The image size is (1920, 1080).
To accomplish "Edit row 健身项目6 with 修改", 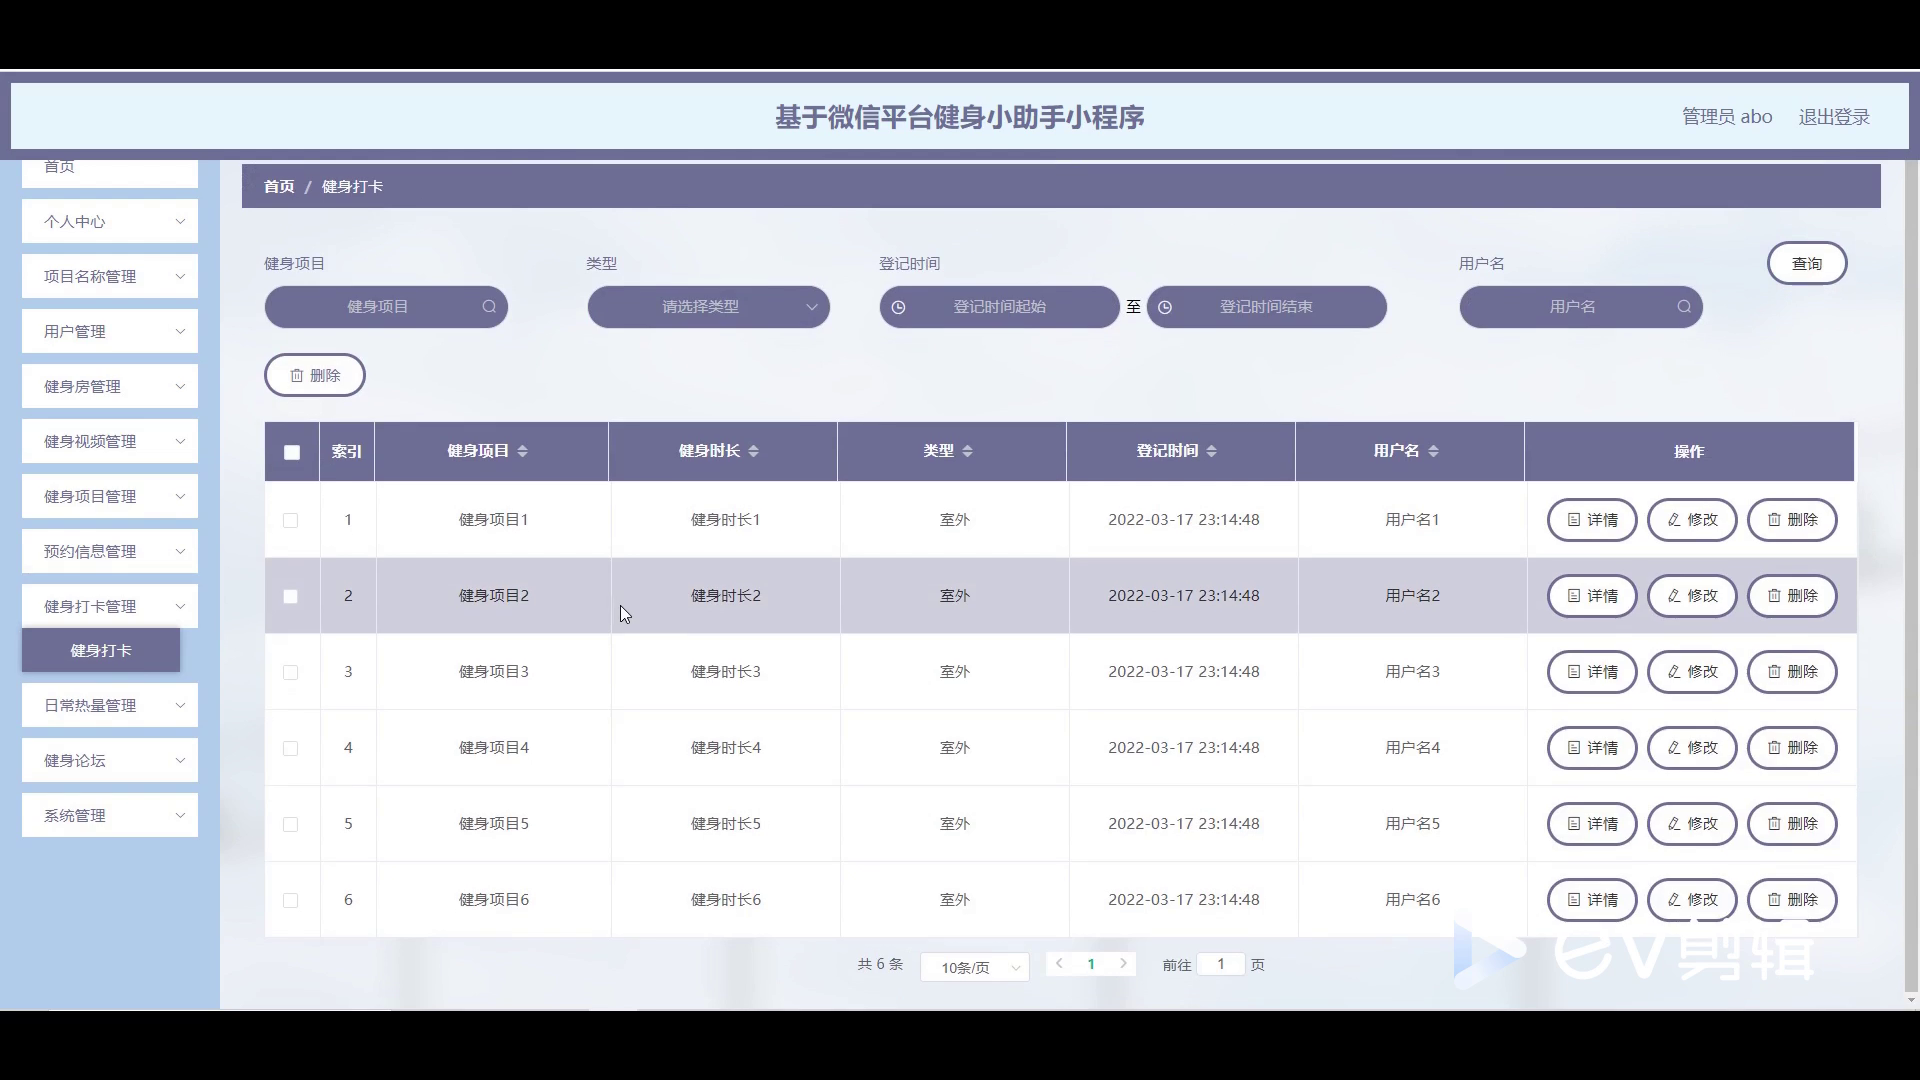I will (1692, 900).
